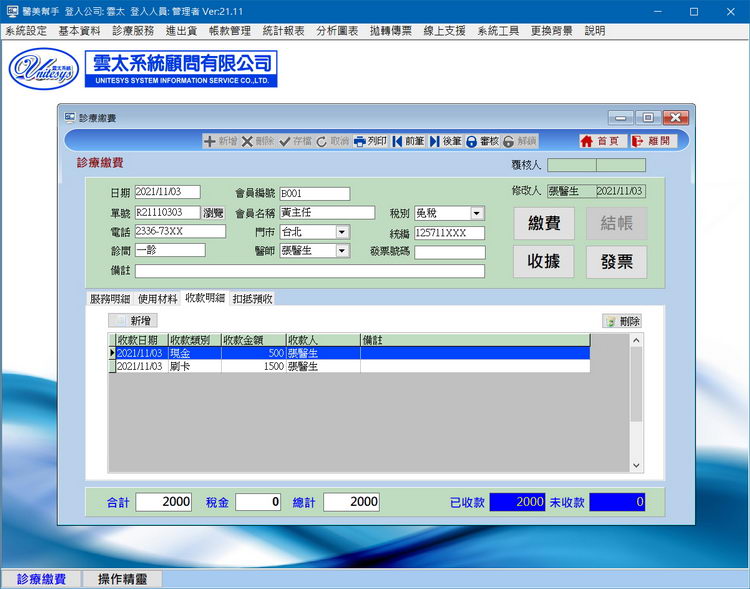Click the 總計 total field

point(352,502)
